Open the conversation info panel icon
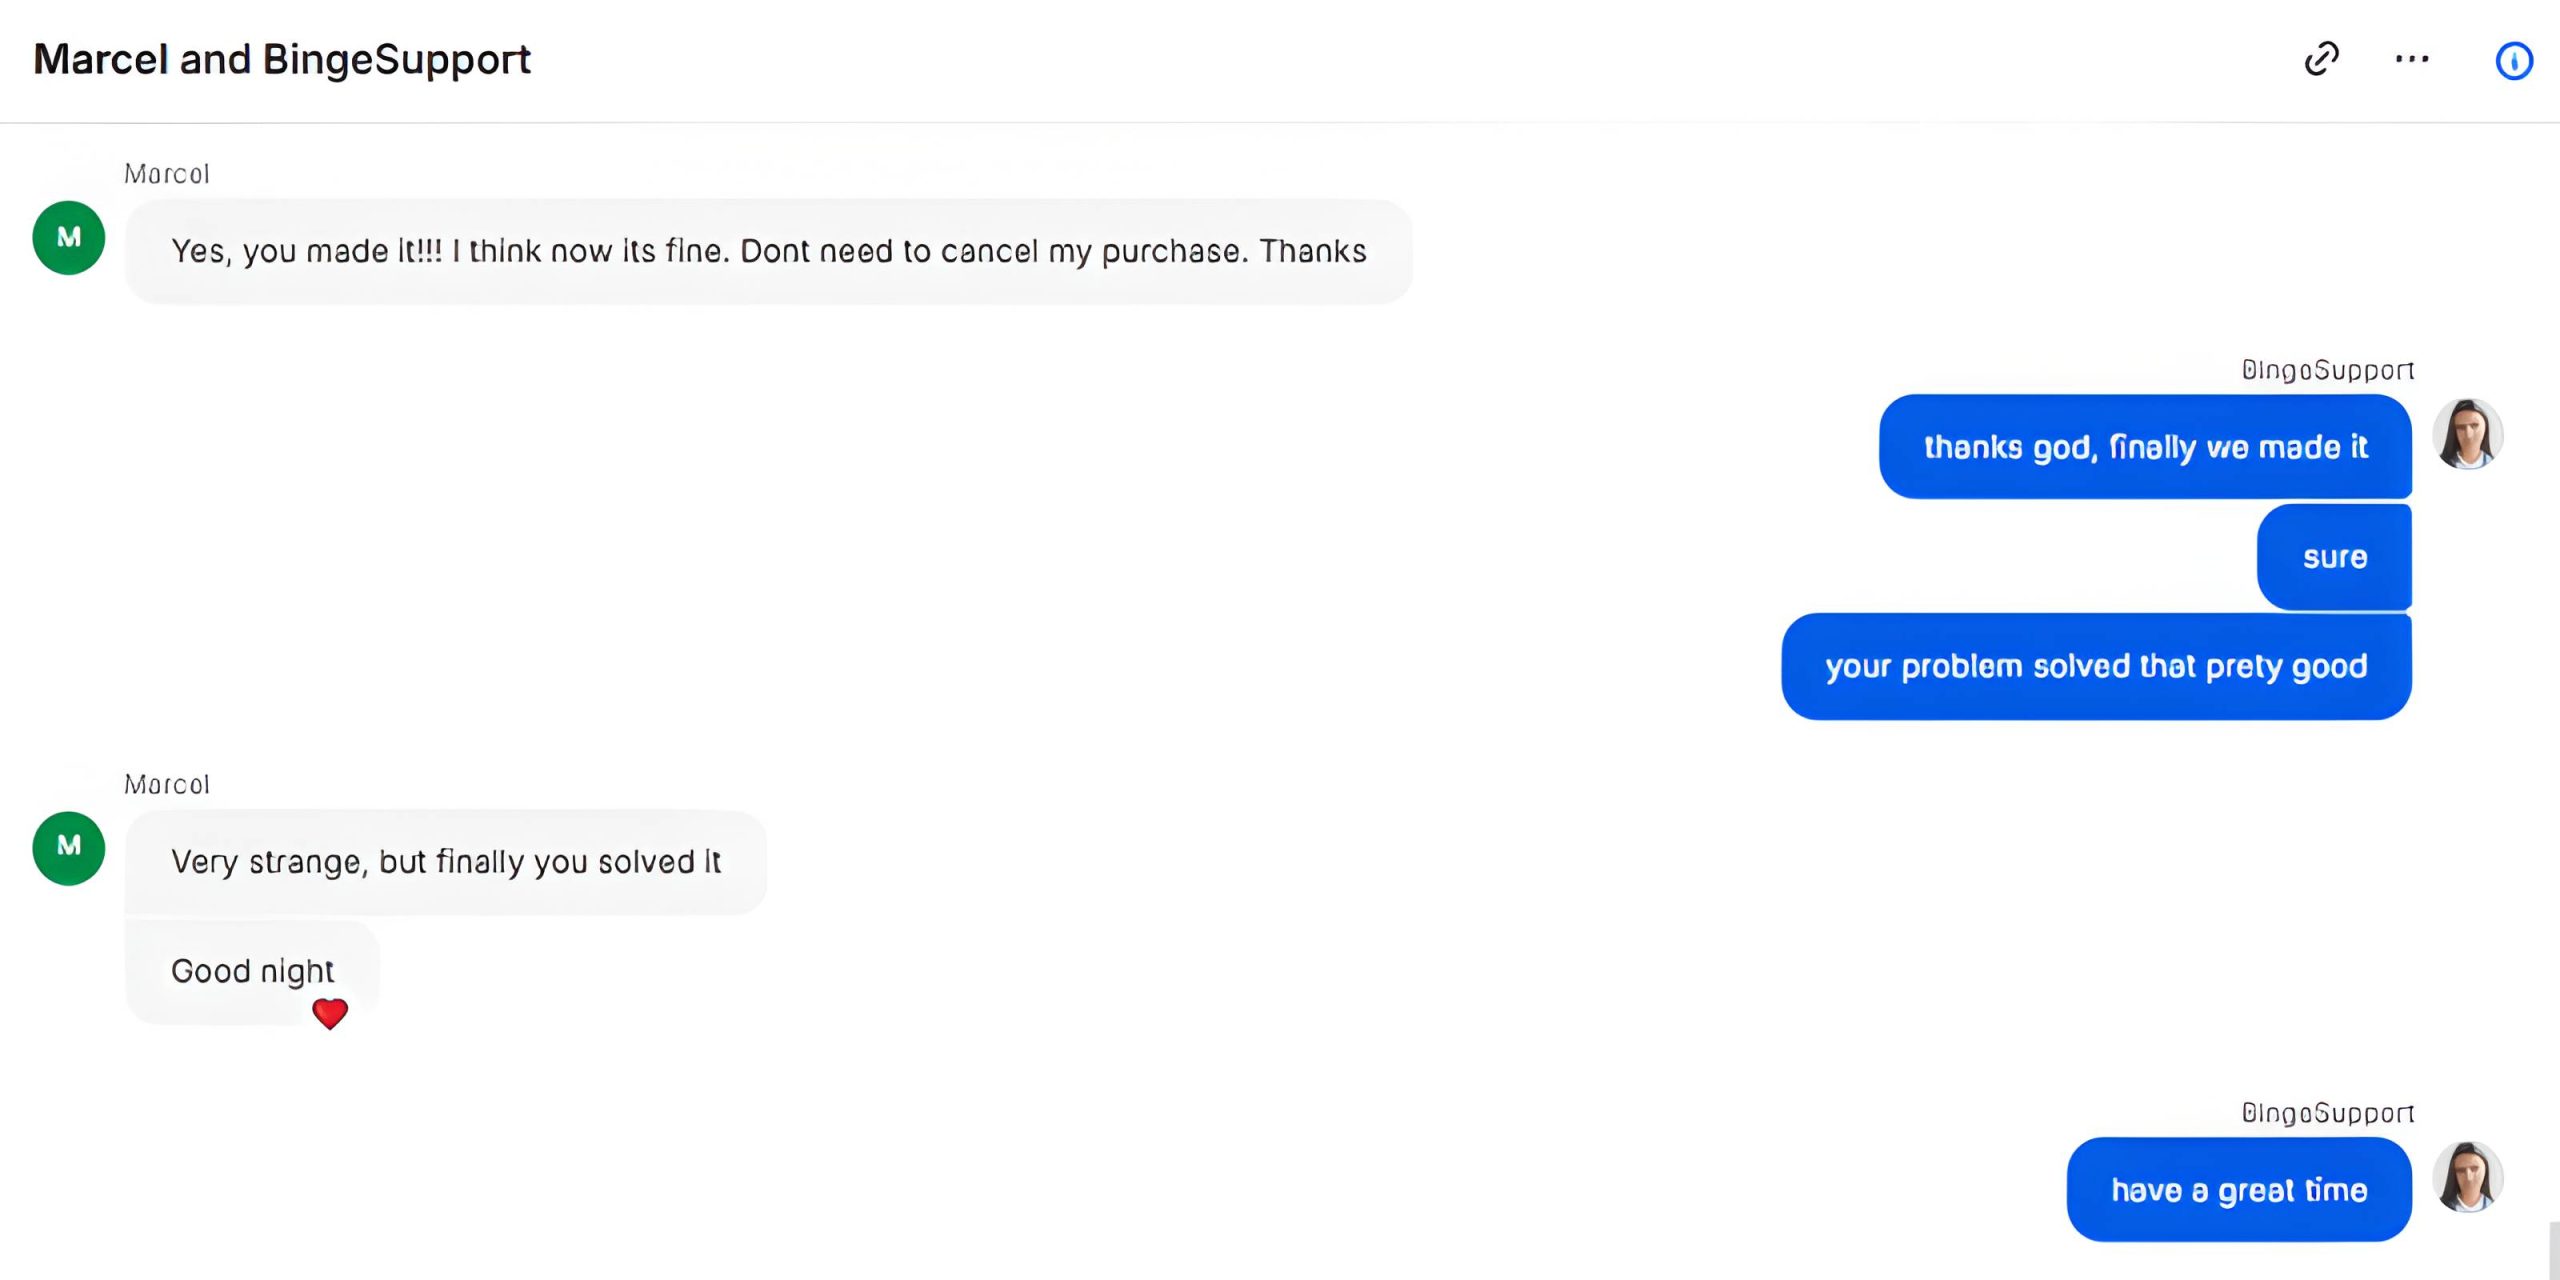The image size is (2560, 1280). (x=2514, y=61)
